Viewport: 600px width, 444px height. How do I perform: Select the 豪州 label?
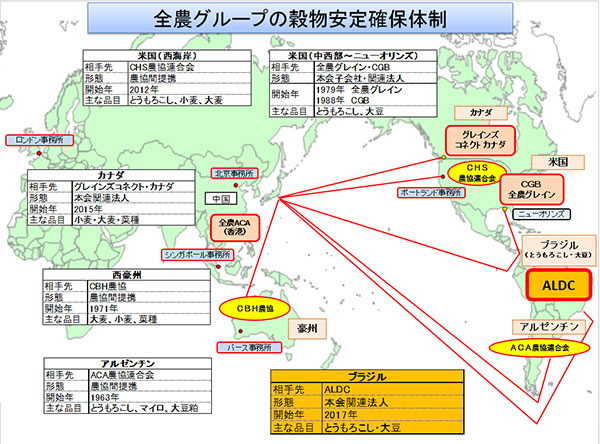tap(307, 328)
